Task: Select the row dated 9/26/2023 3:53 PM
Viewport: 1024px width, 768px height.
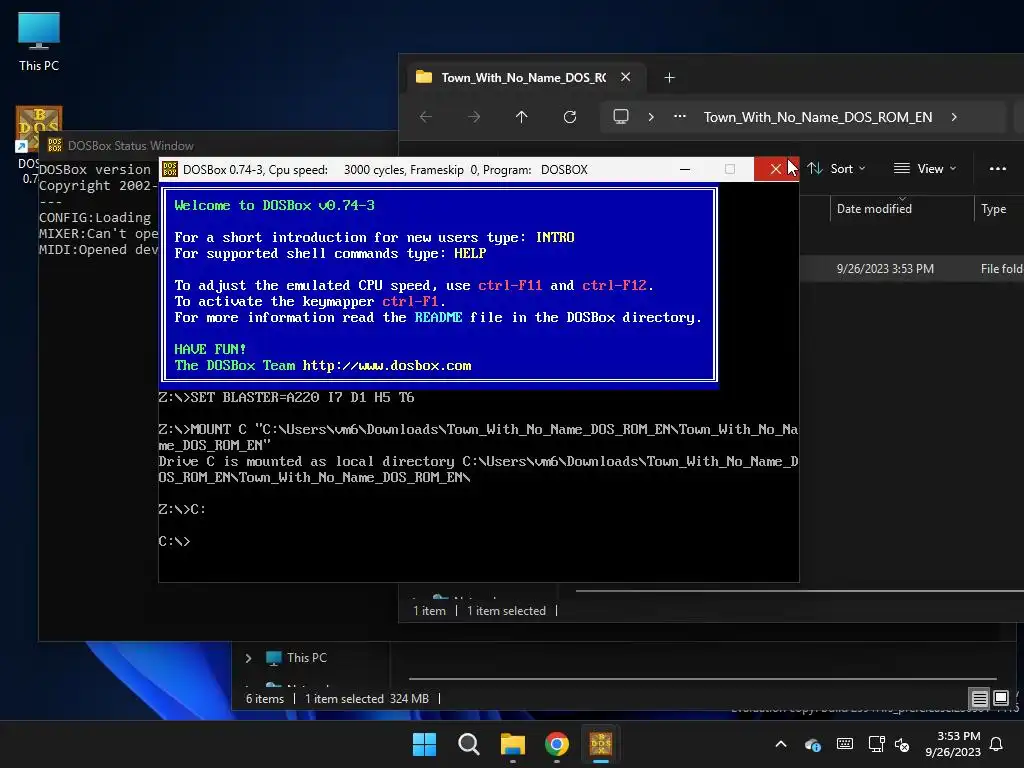Action: click(x=912, y=269)
